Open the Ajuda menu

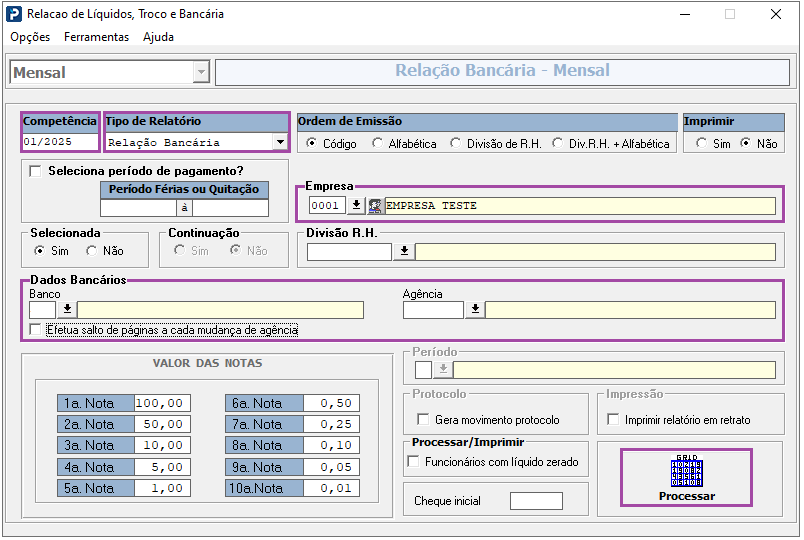[x=158, y=37]
